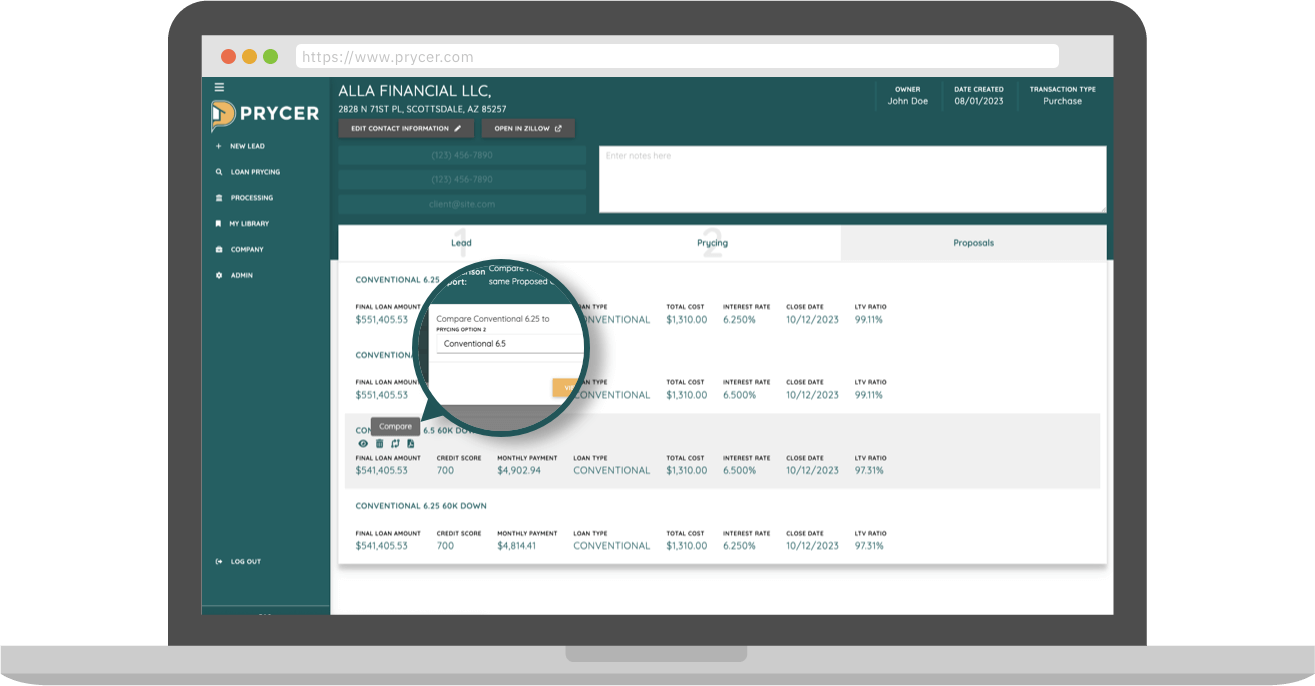The width and height of the screenshot is (1315, 686).
Task: Click the Prycer logo
Action: click(265, 114)
